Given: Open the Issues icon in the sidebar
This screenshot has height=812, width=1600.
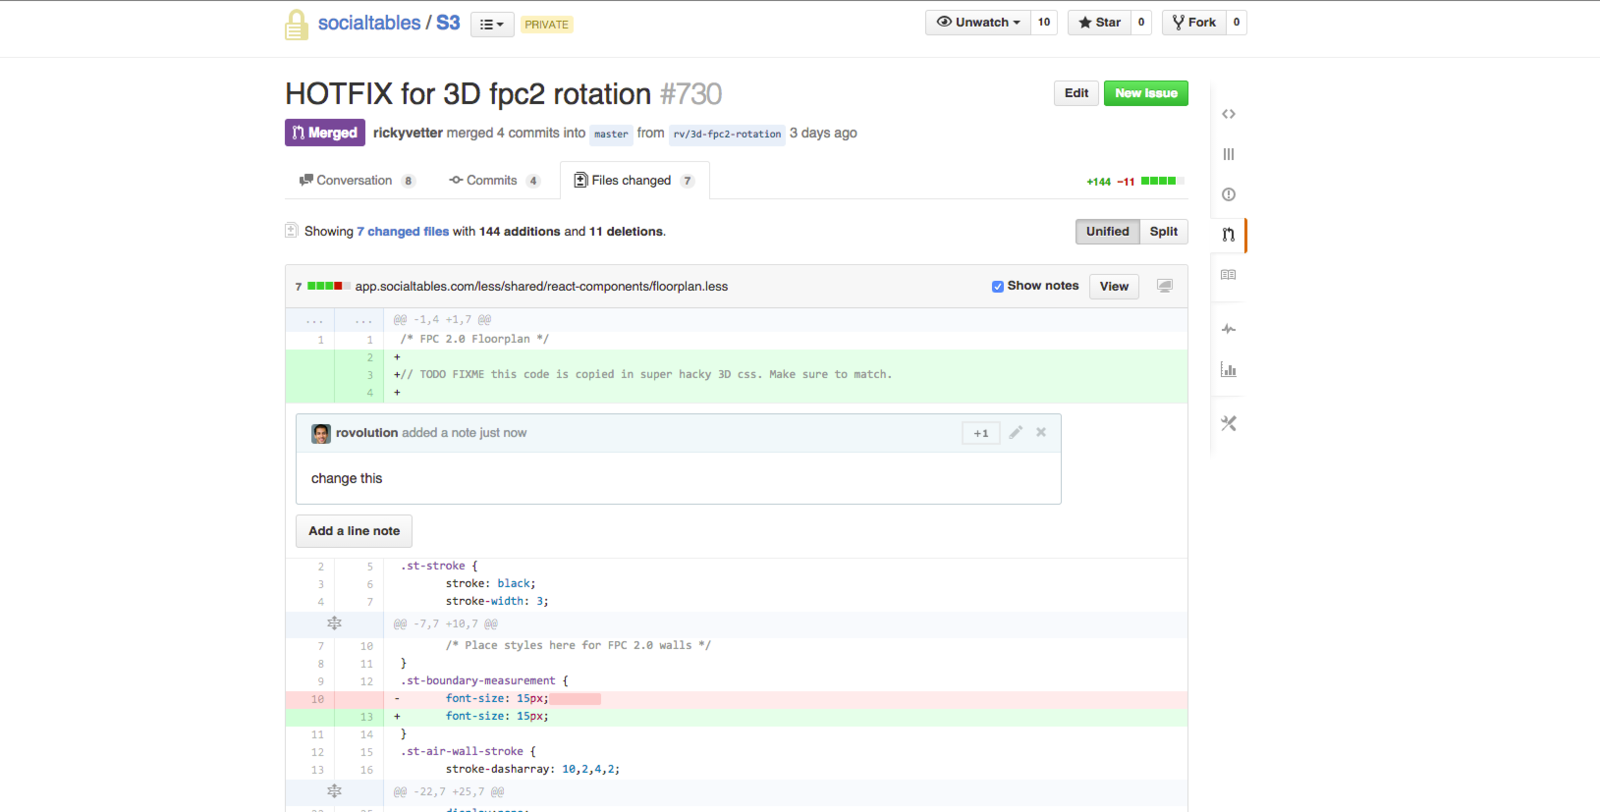Looking at the screenshot, I should click(1228, 194).
